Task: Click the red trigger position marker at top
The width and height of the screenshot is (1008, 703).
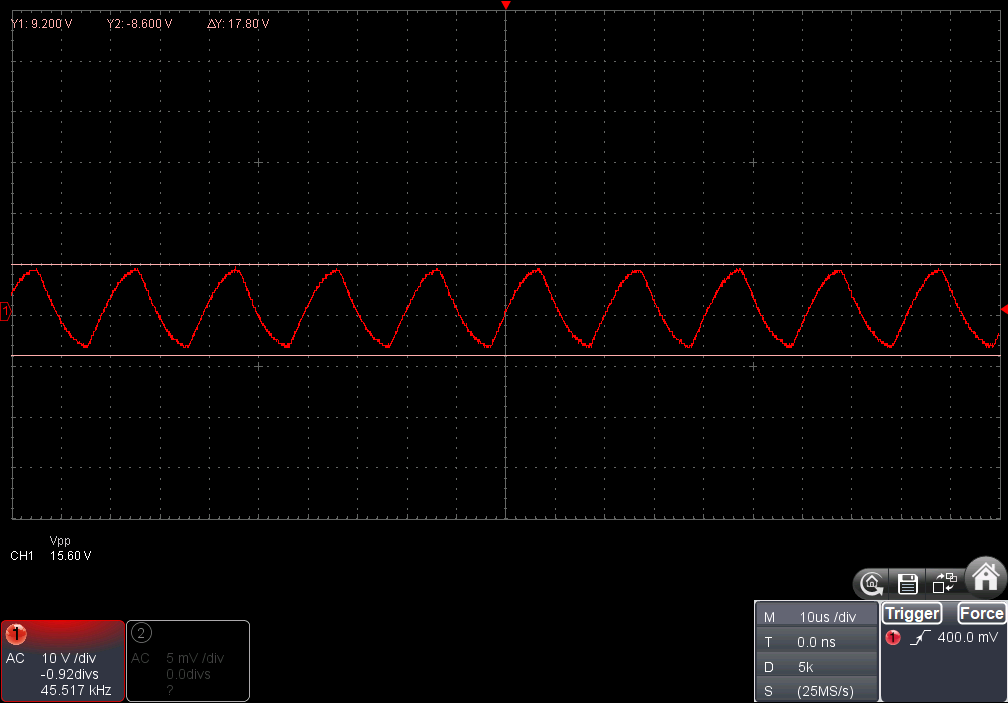Action: [506, 6]
